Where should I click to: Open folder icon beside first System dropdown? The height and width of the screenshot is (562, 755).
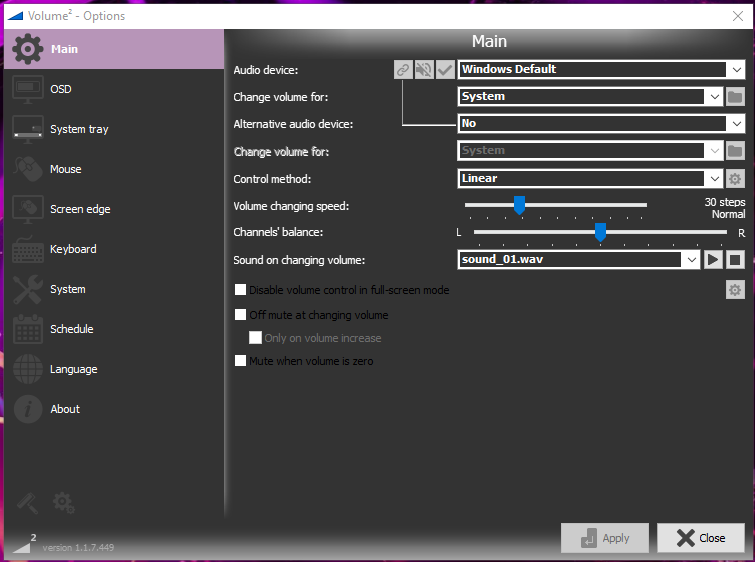(x=735, y=97)
